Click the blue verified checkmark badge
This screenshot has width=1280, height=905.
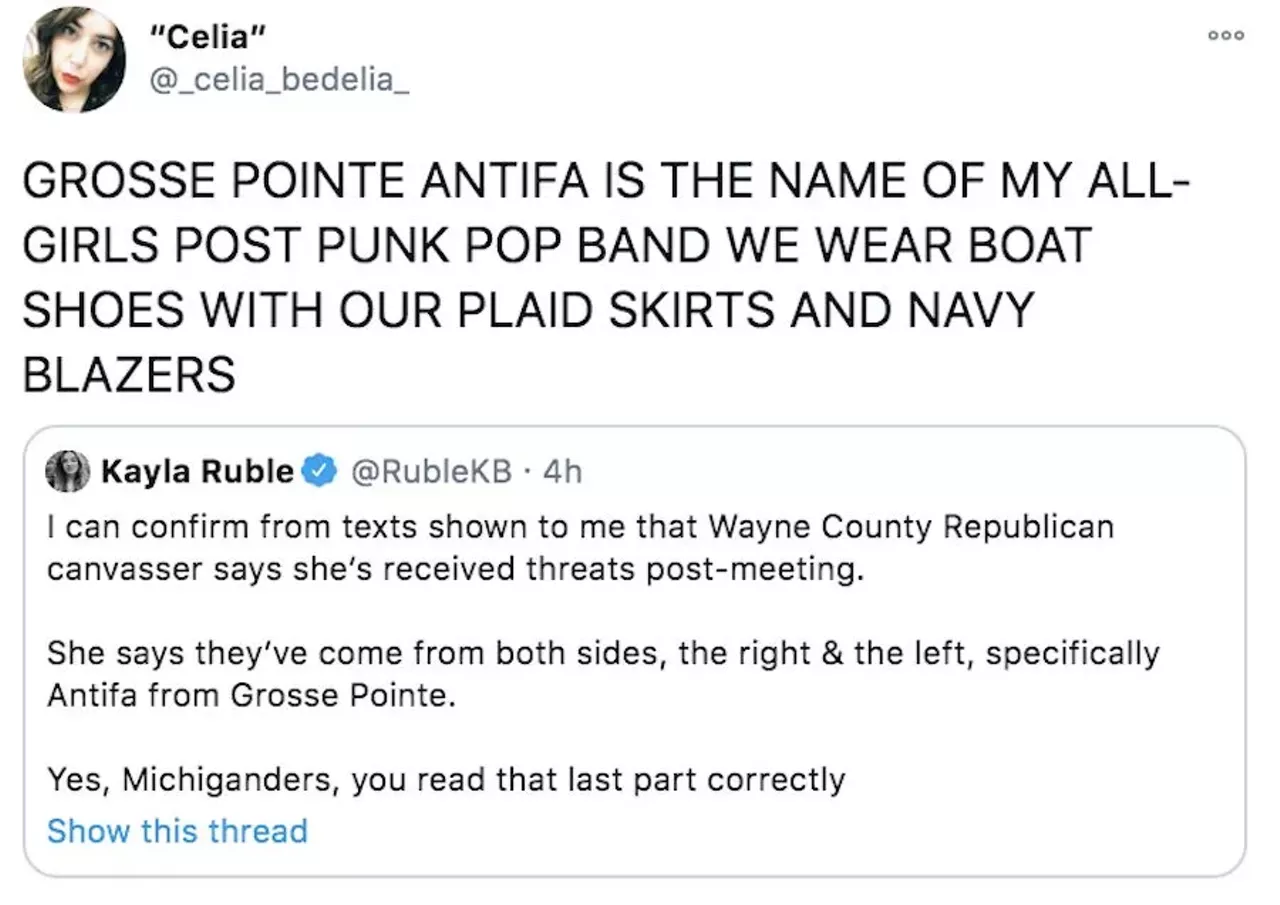pyautogui.click(x=320, y=471)
